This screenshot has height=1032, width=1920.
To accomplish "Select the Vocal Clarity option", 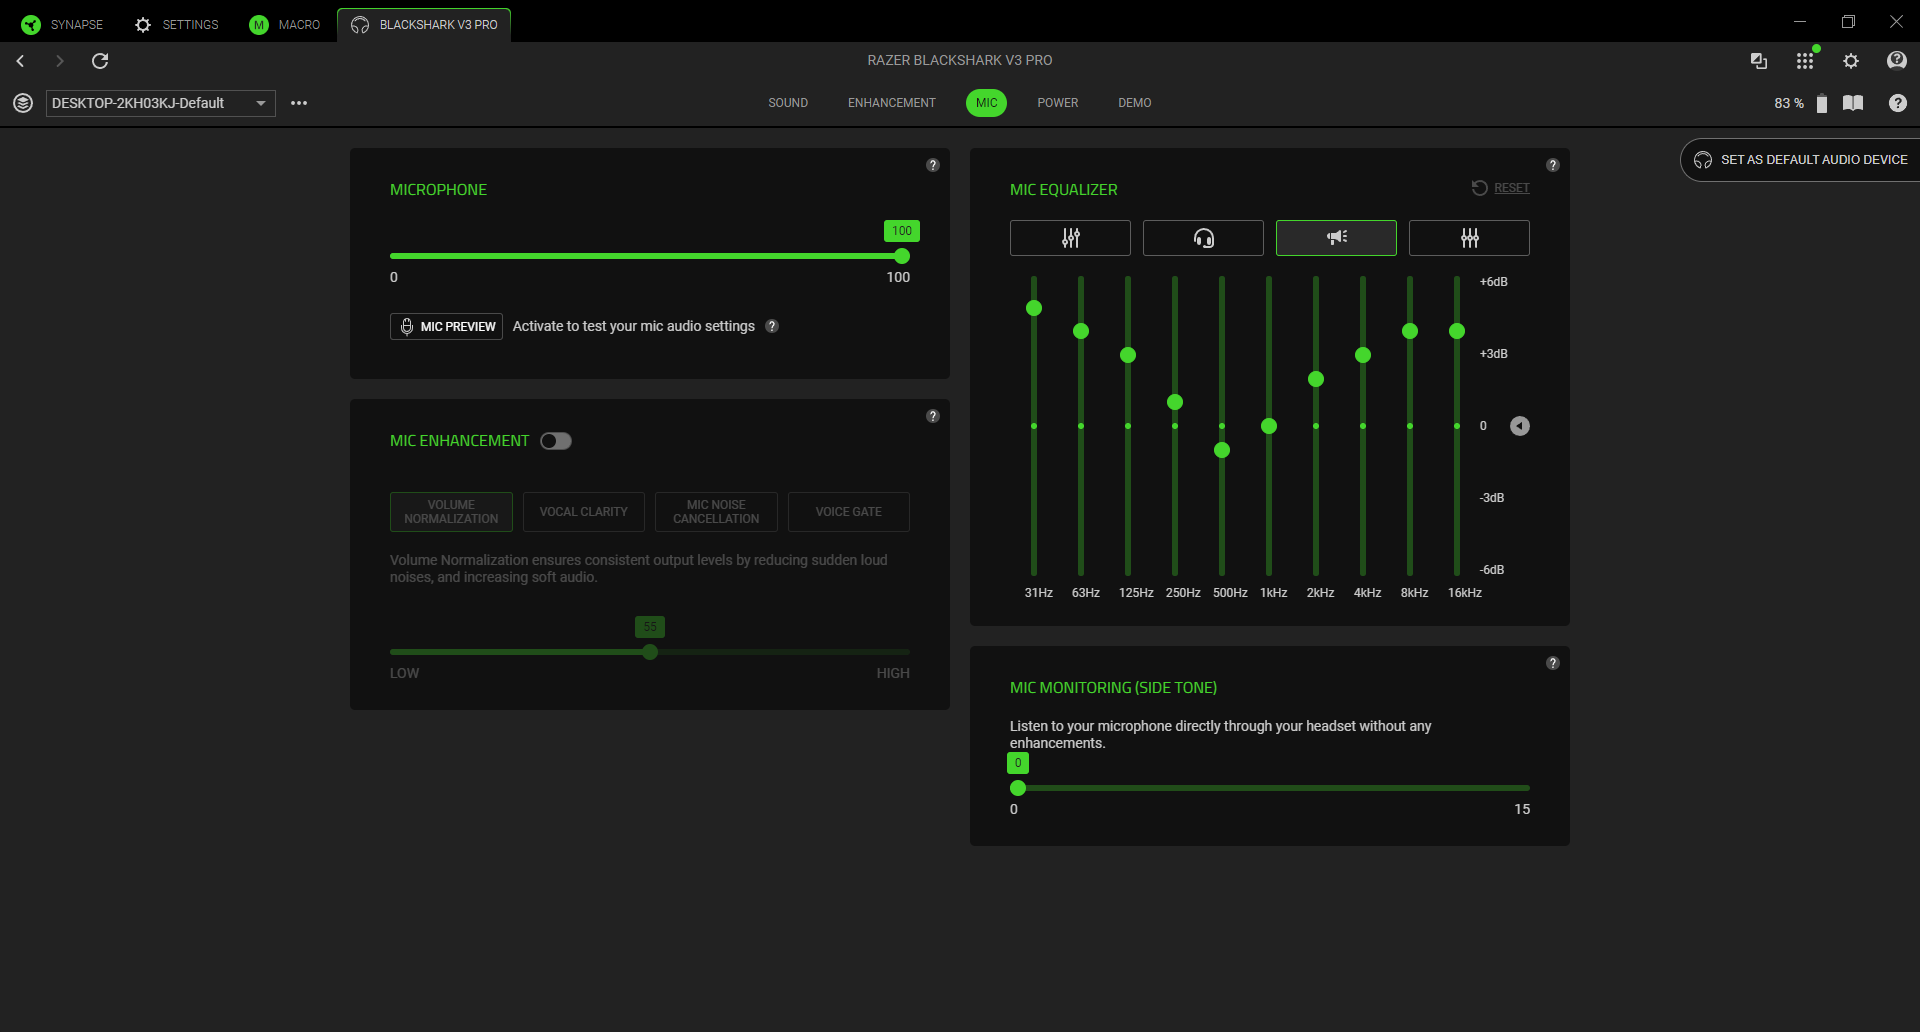I will 584,512.
